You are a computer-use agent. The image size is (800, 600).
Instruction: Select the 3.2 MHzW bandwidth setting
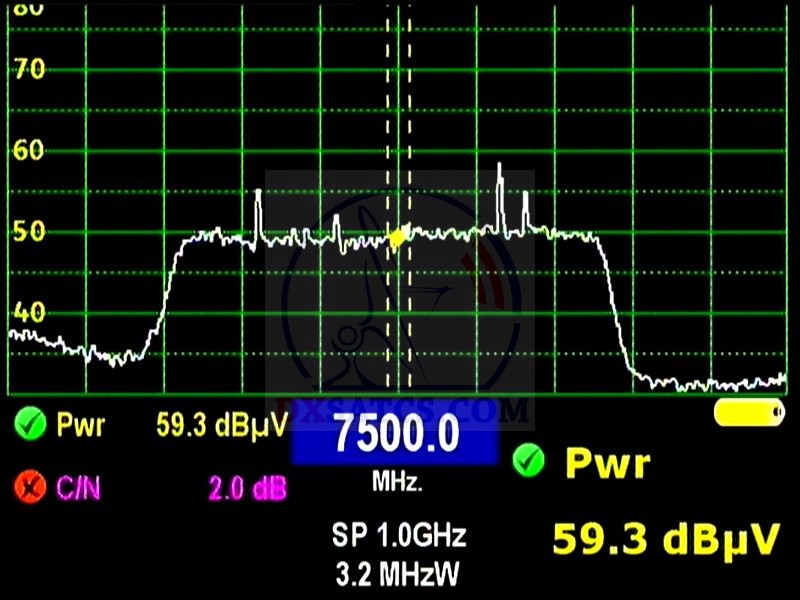[x=398, y=575]
